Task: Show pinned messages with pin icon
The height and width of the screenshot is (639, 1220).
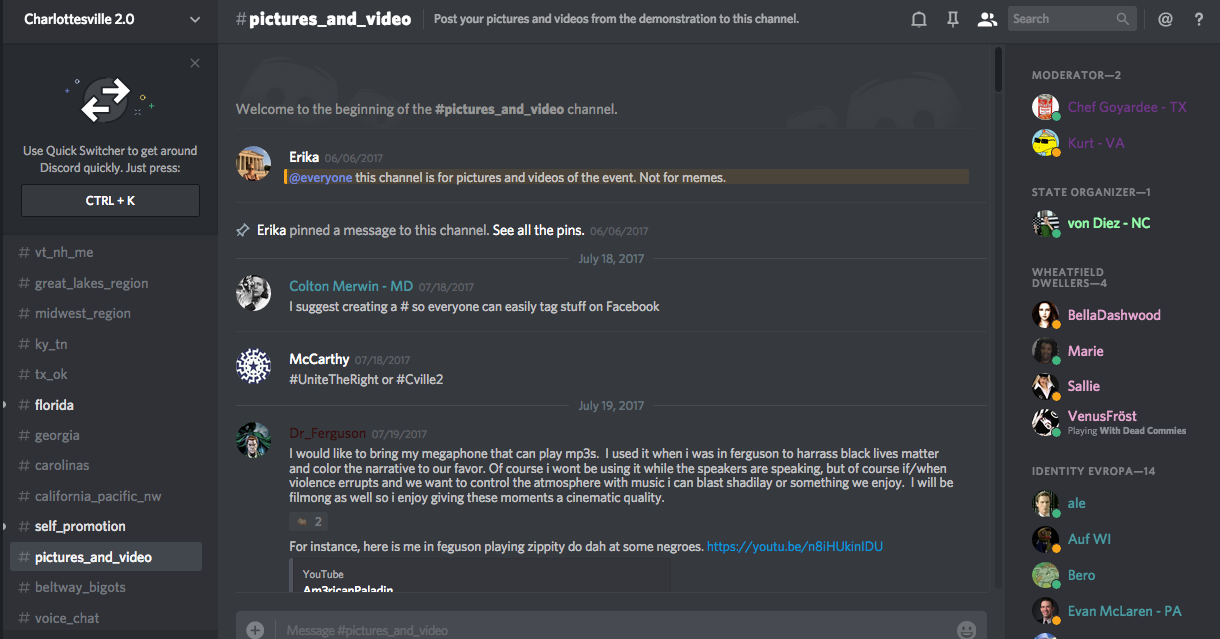Action: pos(953,19)
